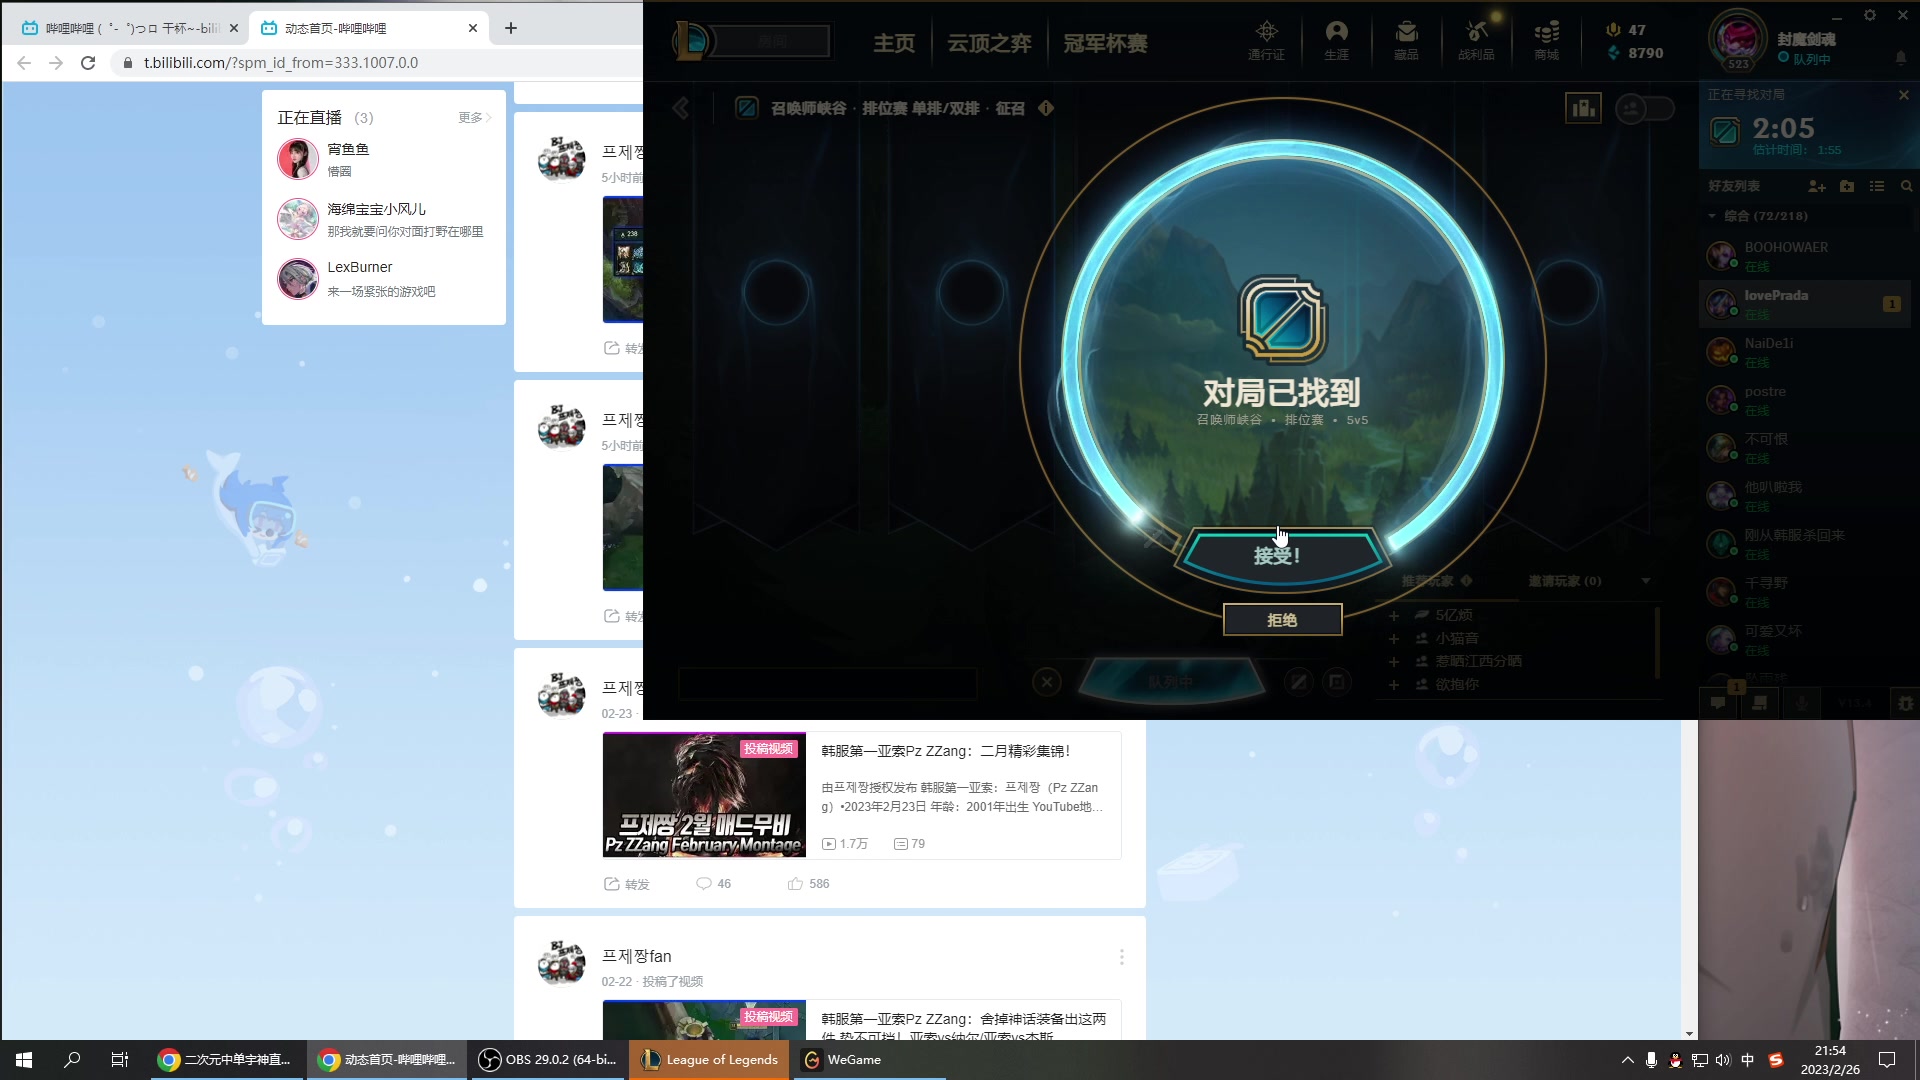1920x1080 pixels.
Task: Open Windows taskbar search
Action: click(72, 1060)
